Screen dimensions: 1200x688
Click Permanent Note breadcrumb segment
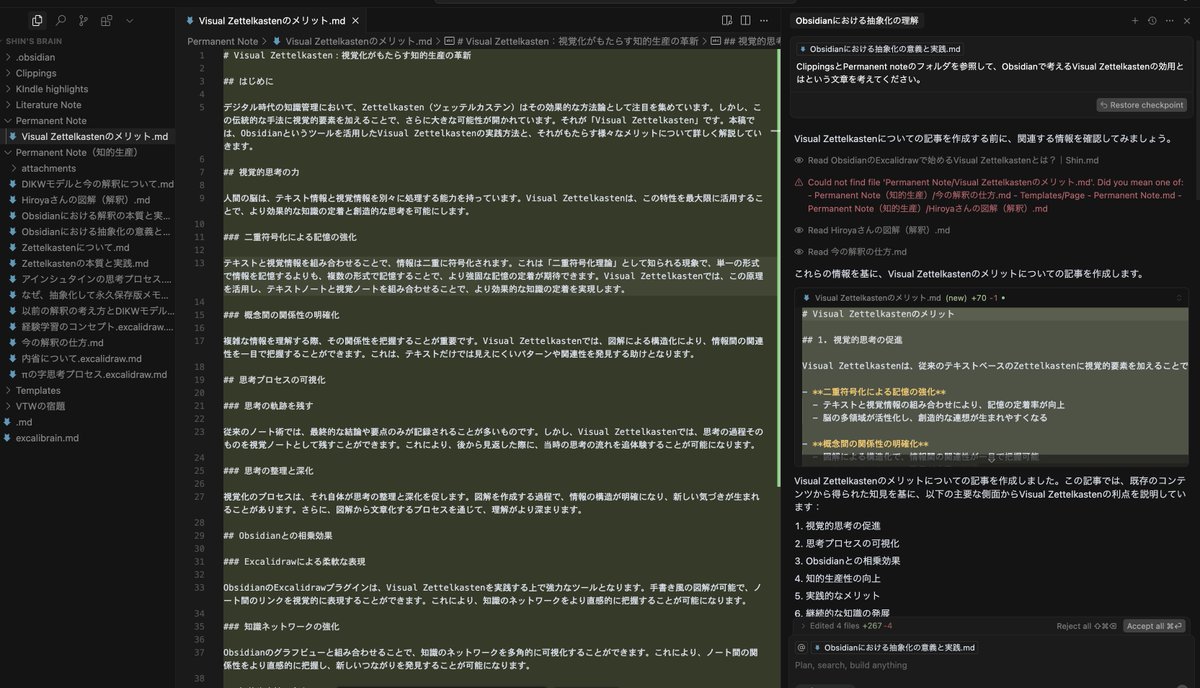click(x=223, y=41)
